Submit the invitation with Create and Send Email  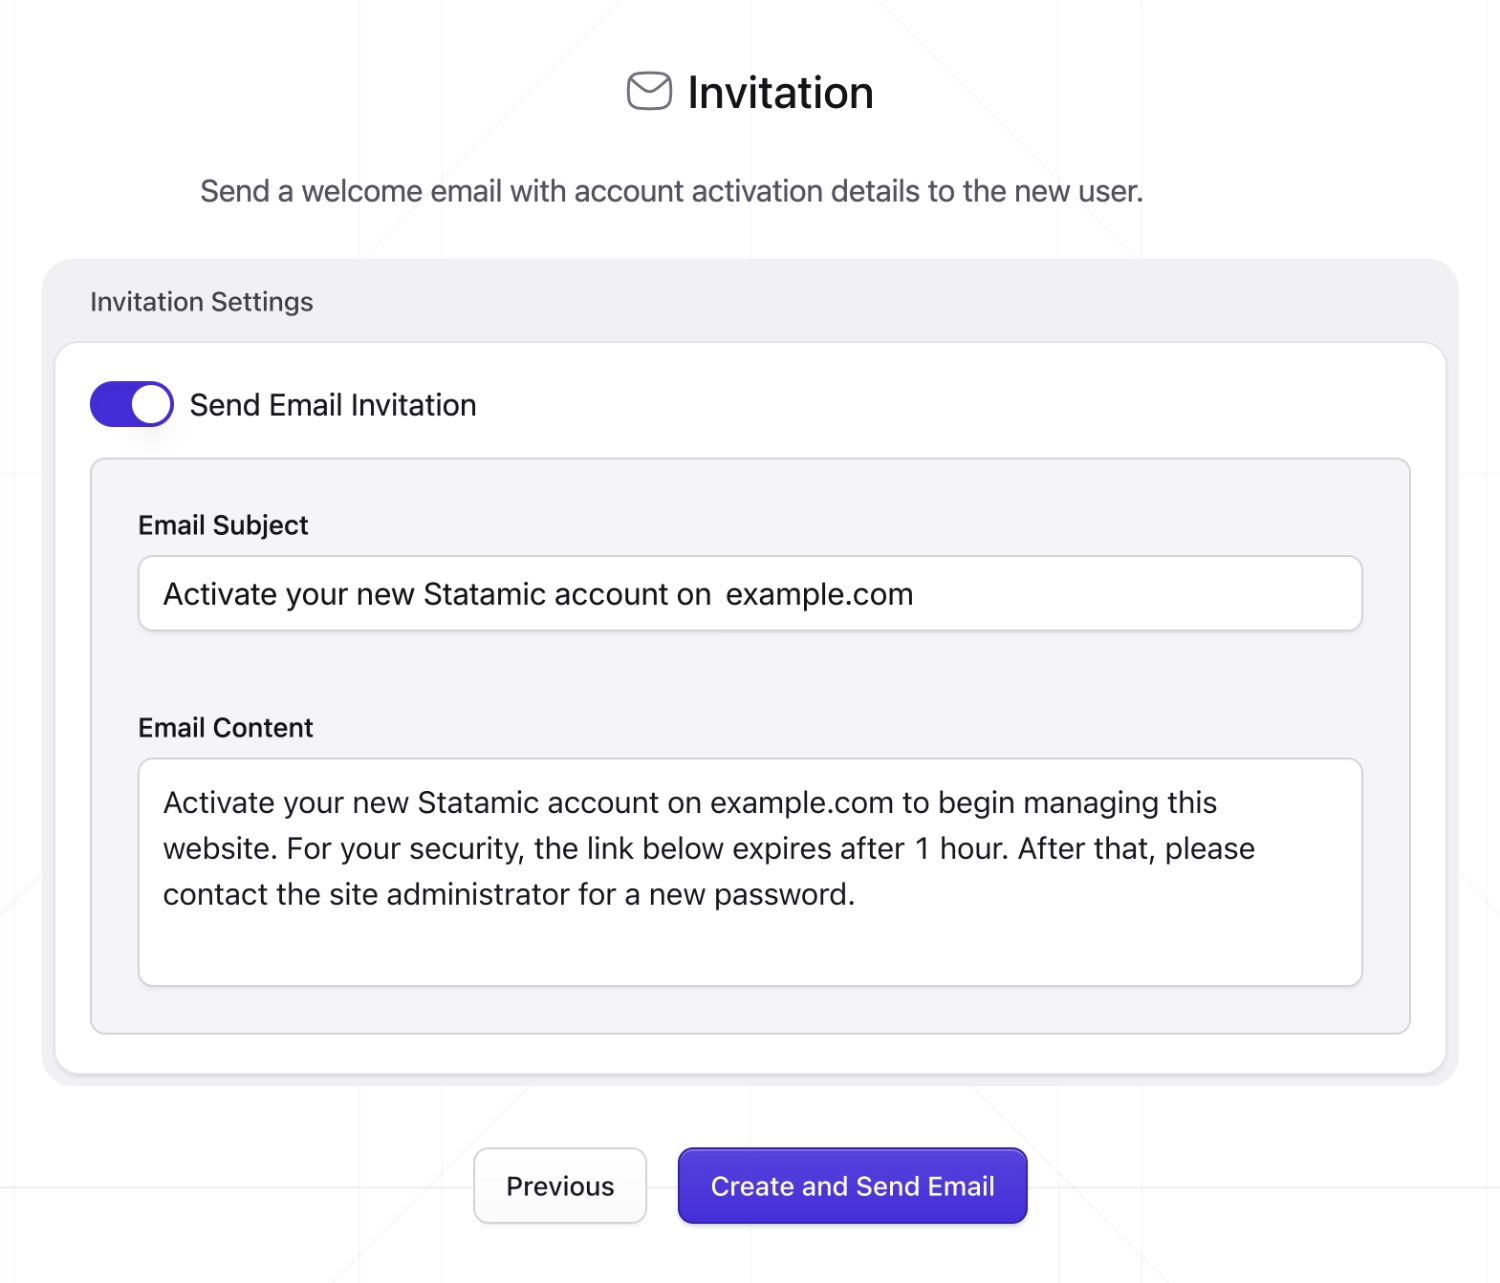(852, 1186)
